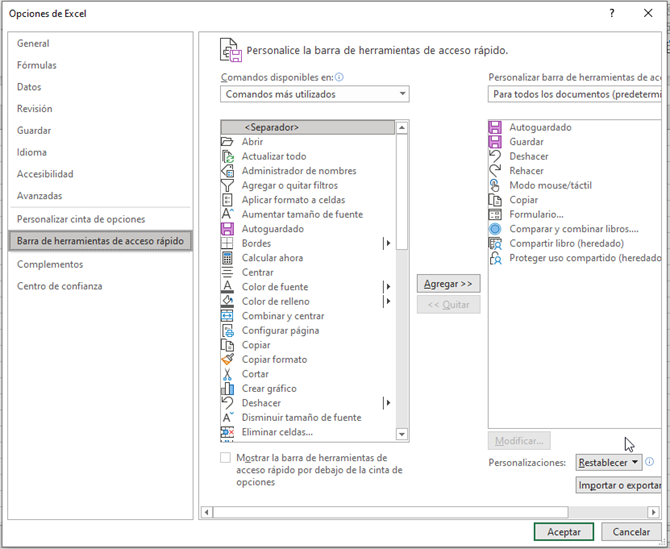Click the commands list scroll up arrow

point(402,127)
